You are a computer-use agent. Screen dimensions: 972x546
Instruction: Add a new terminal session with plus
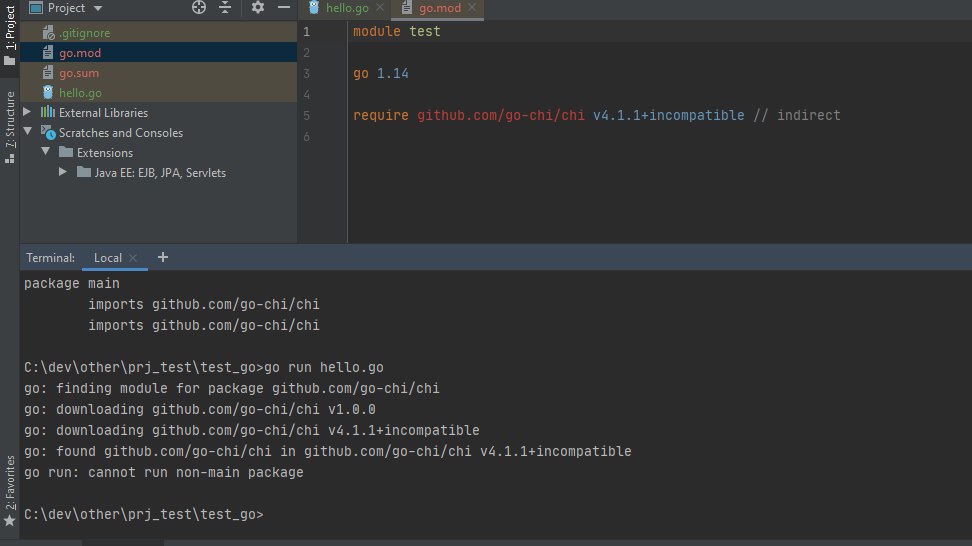coord(162,257)
